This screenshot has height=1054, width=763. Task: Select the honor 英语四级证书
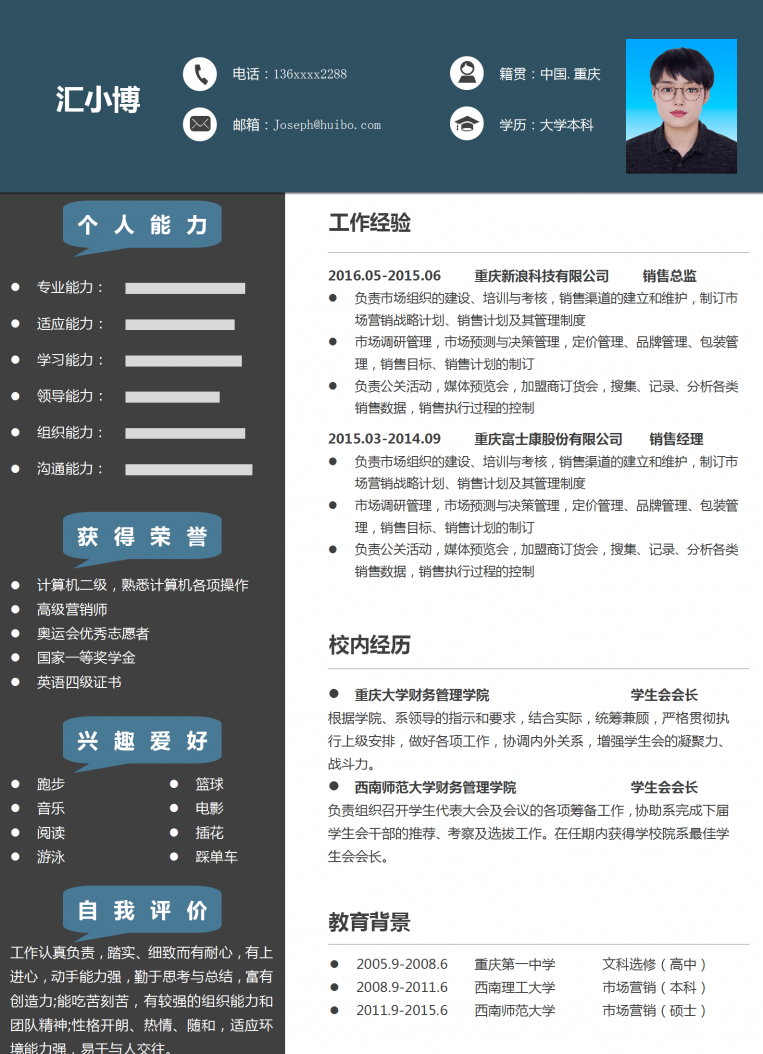pyautogui.click(x=79, y=682)
